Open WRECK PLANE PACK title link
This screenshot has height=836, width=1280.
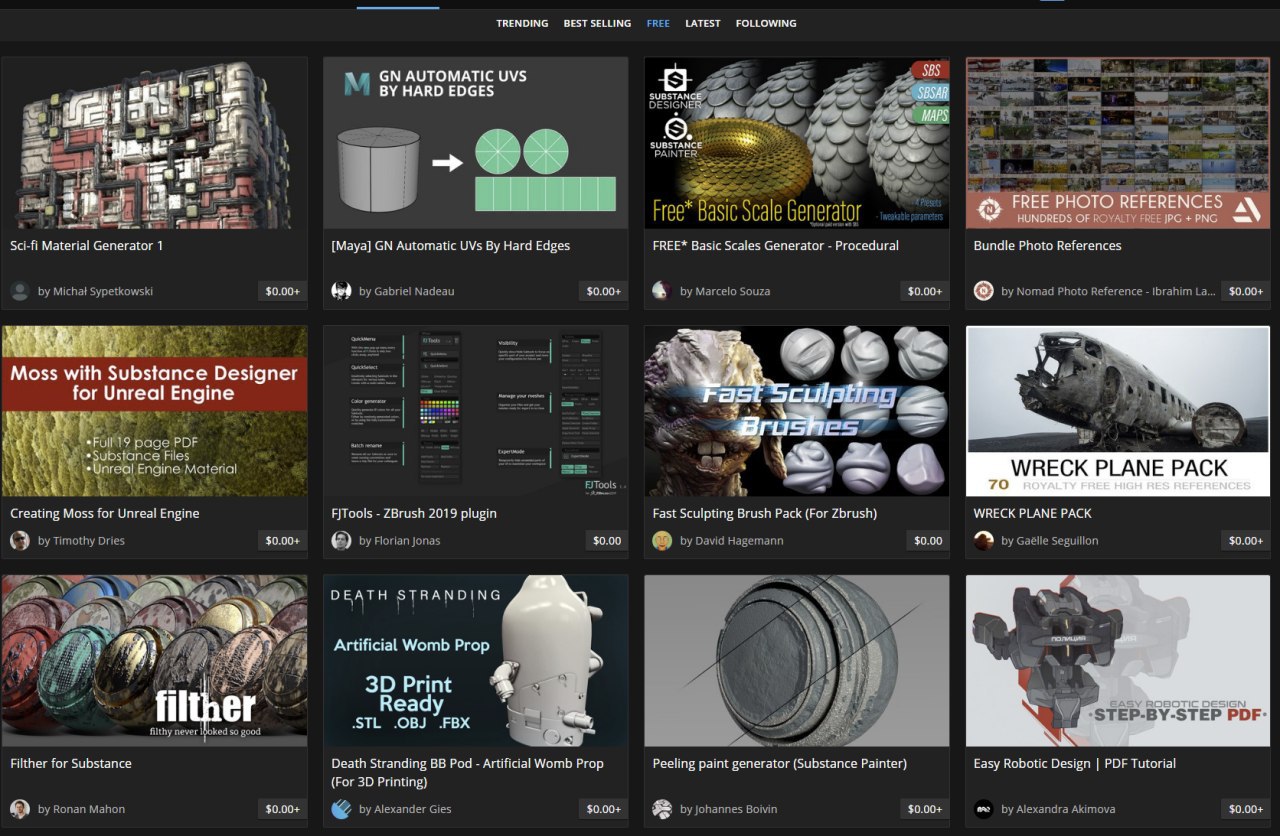coord(1033,513)
